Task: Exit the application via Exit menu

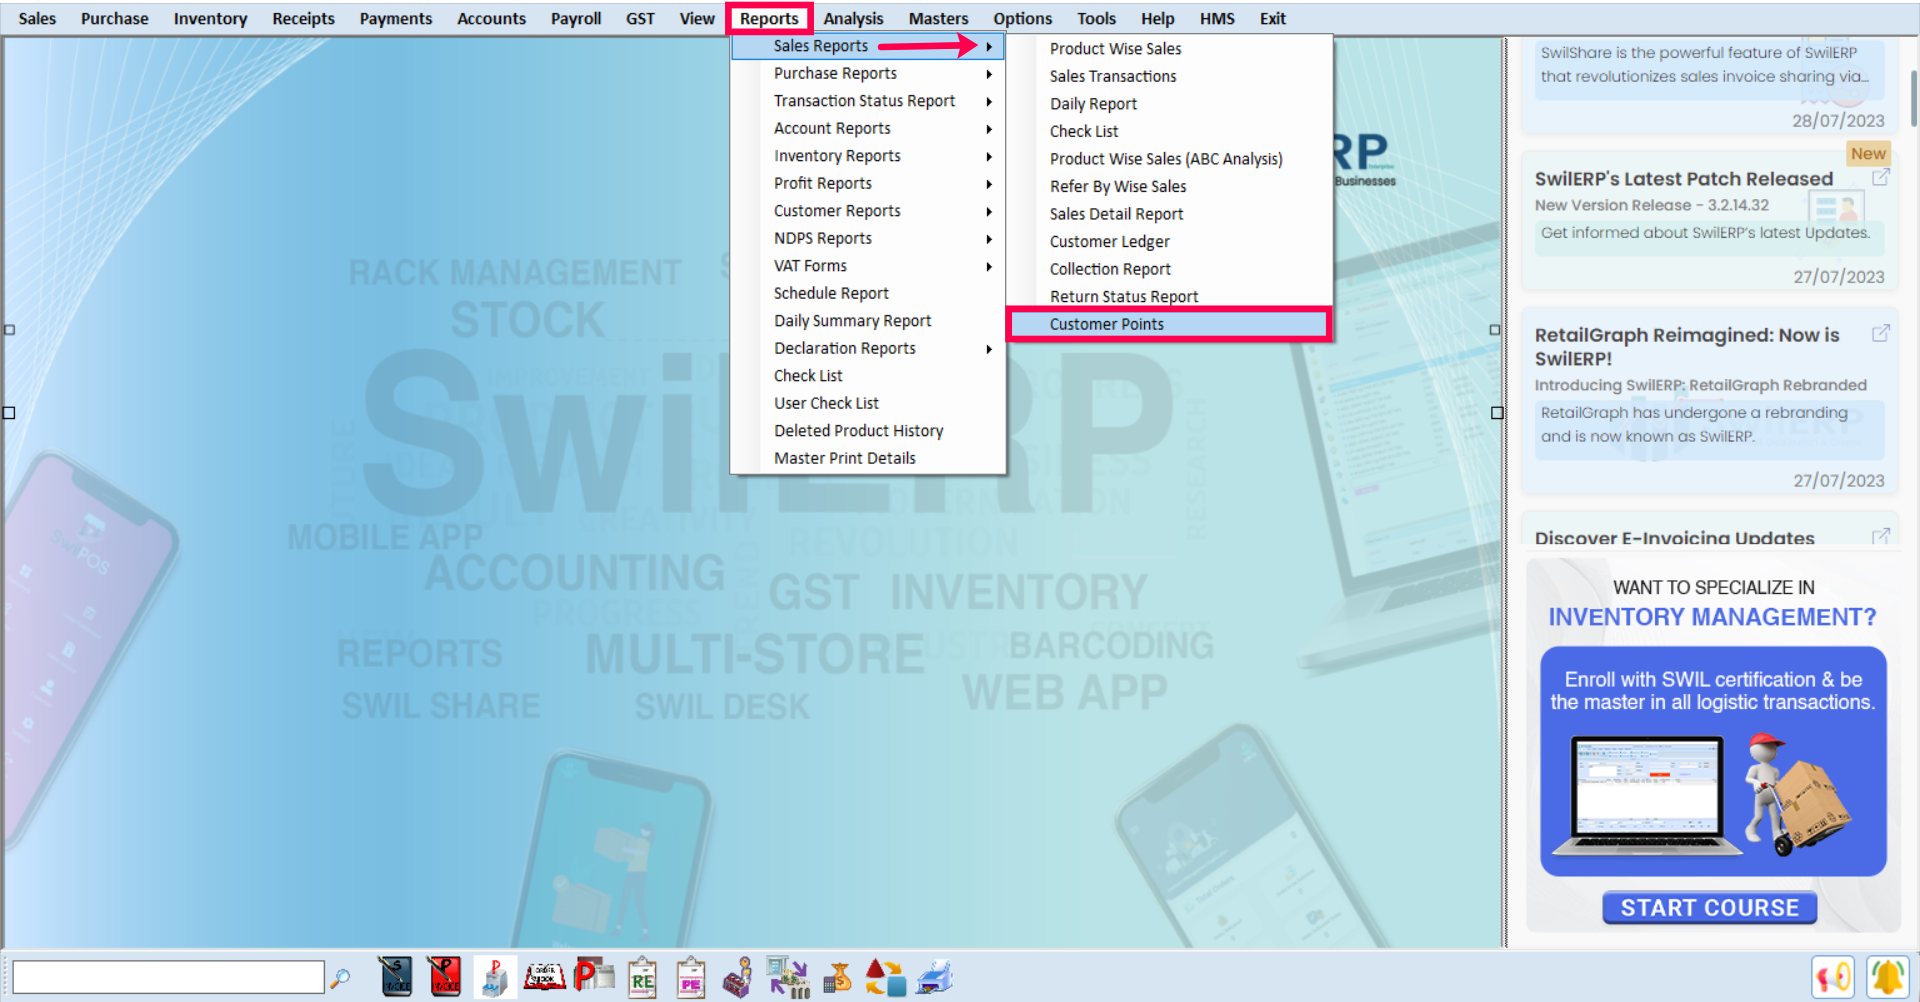Action: click(x=1272, y=18)
